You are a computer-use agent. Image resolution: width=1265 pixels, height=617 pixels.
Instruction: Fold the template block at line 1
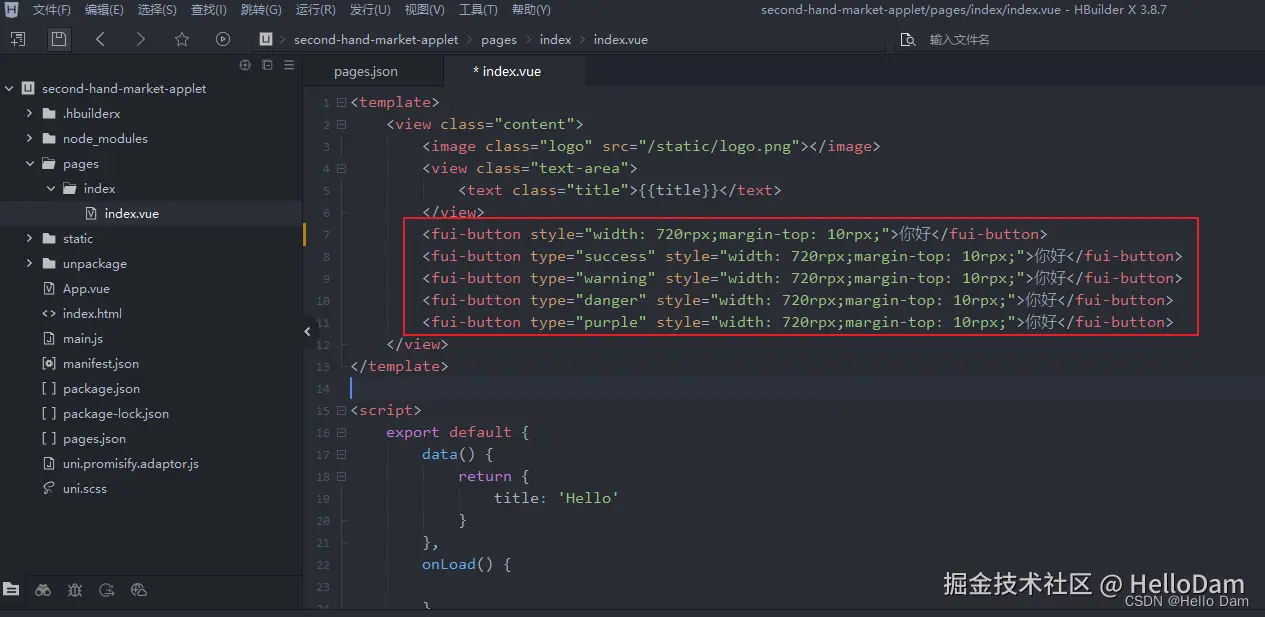tap(342, 102)
